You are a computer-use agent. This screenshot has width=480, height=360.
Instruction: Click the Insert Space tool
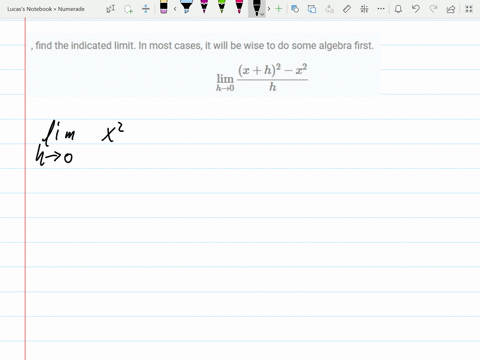[146, 9]
